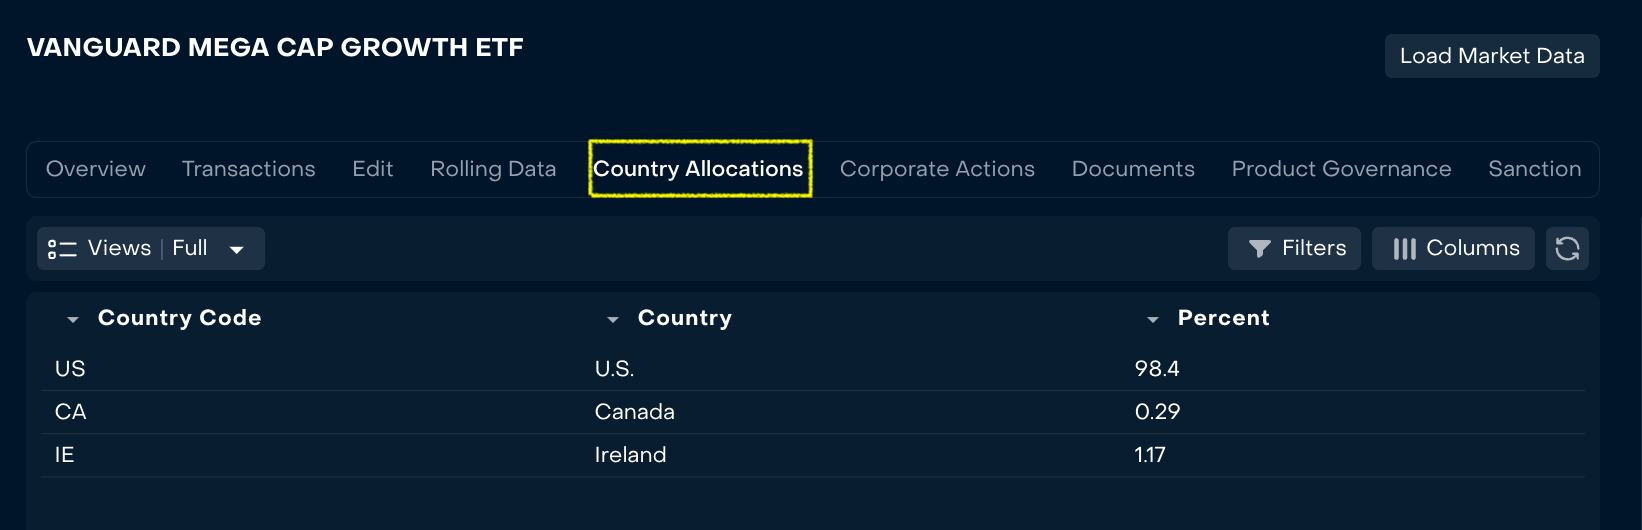The height and width of the screenshot is (530, 1642).
Task: Select the Rolling Data tab
Action: [493, 169]
